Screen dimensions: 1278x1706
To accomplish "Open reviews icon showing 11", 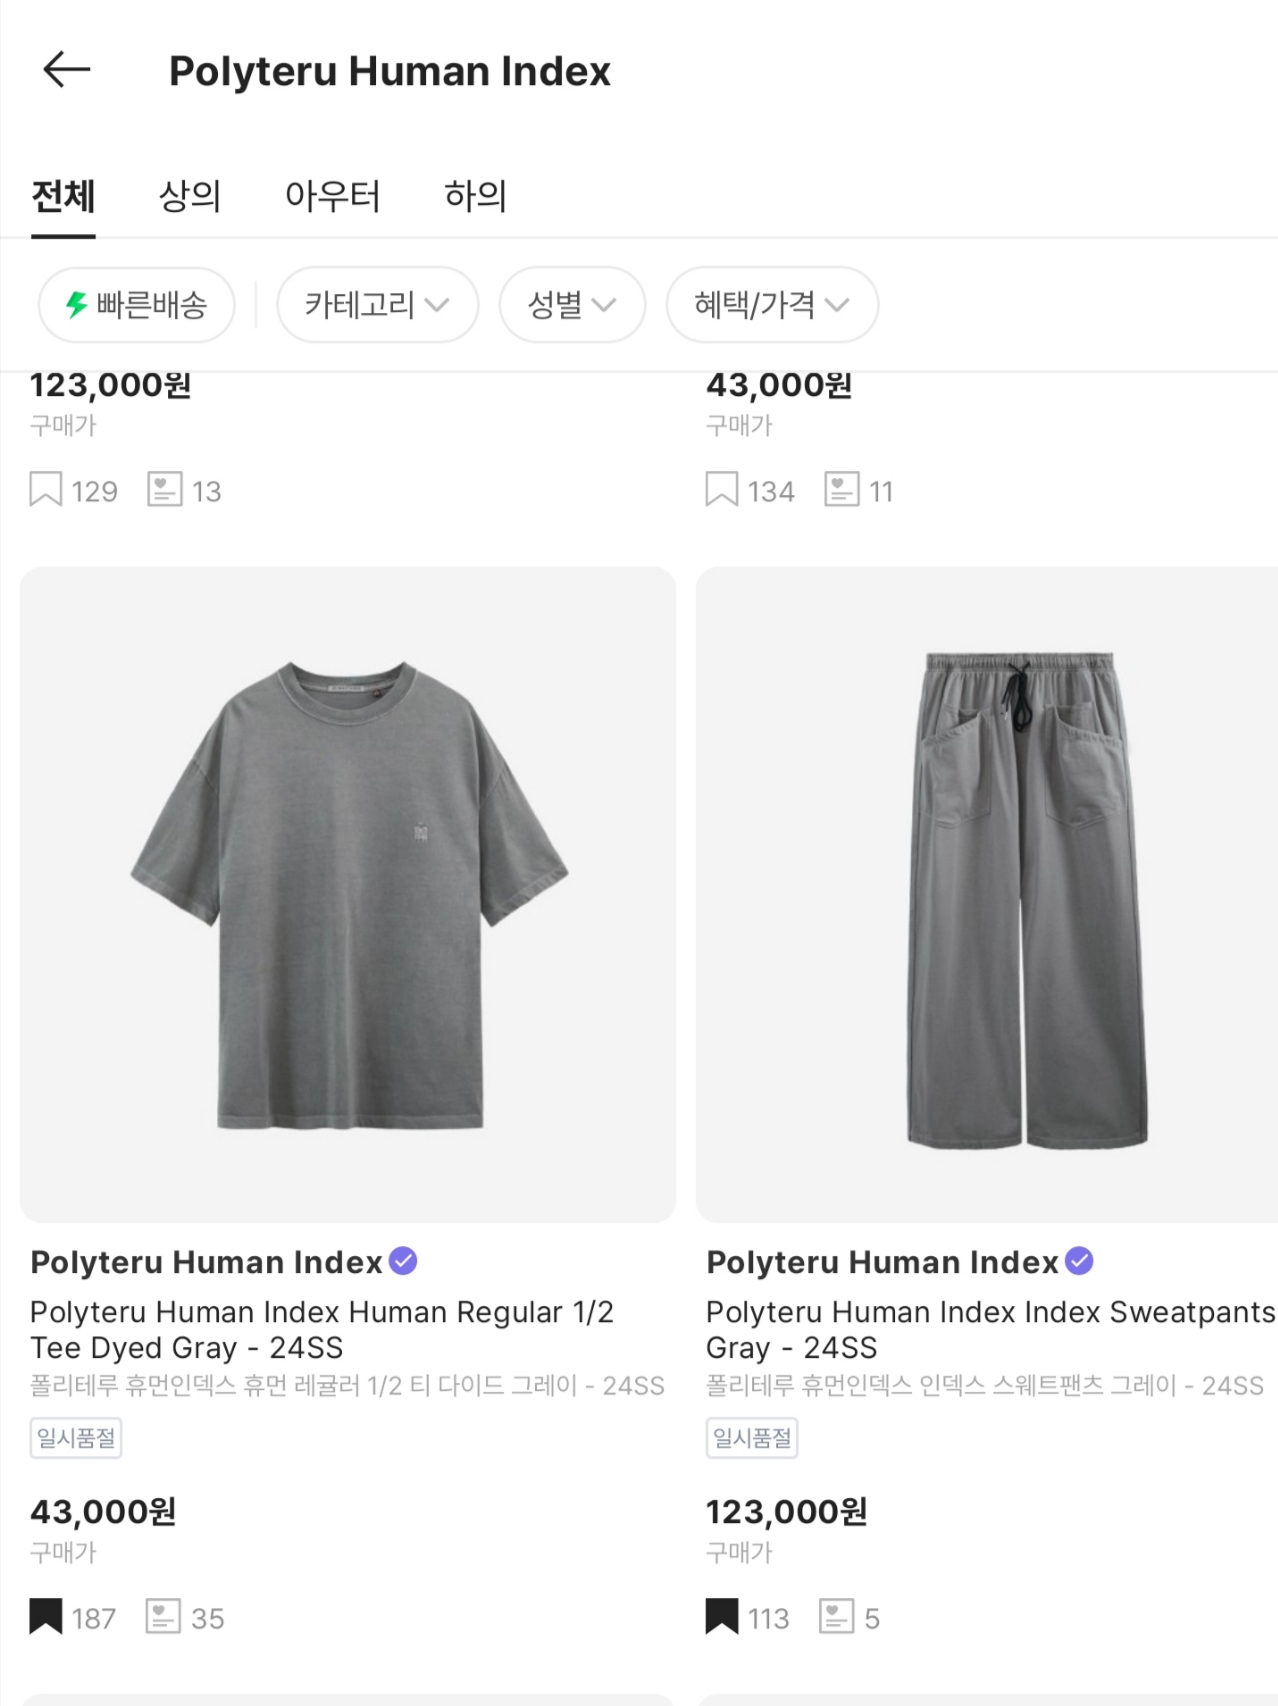I will [x=841, y=490].
